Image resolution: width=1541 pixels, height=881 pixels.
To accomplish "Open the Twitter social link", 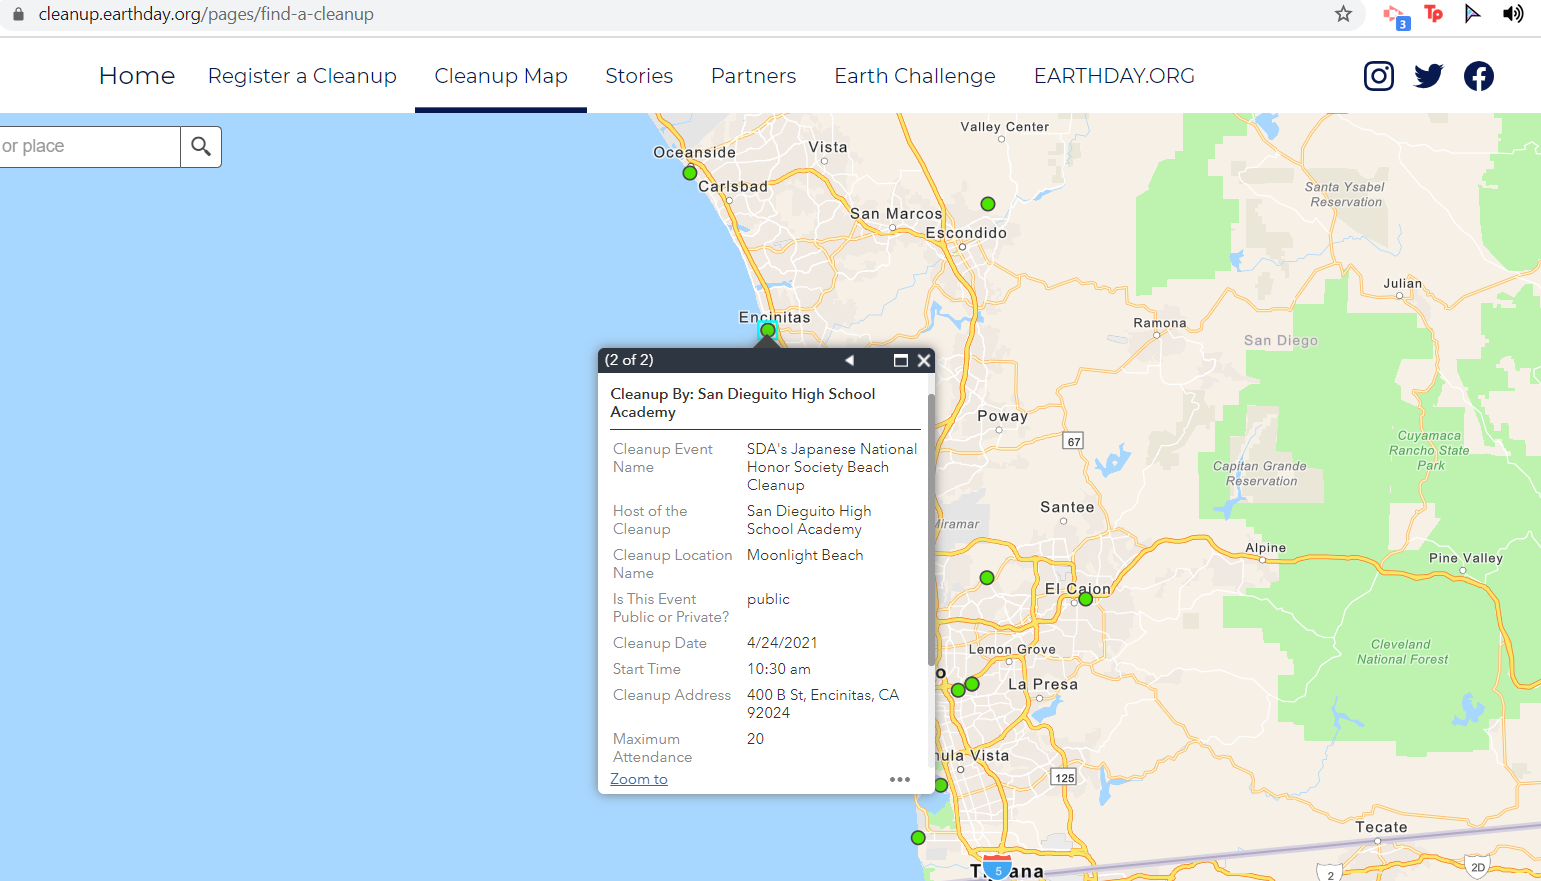I will pos(1429,76).
